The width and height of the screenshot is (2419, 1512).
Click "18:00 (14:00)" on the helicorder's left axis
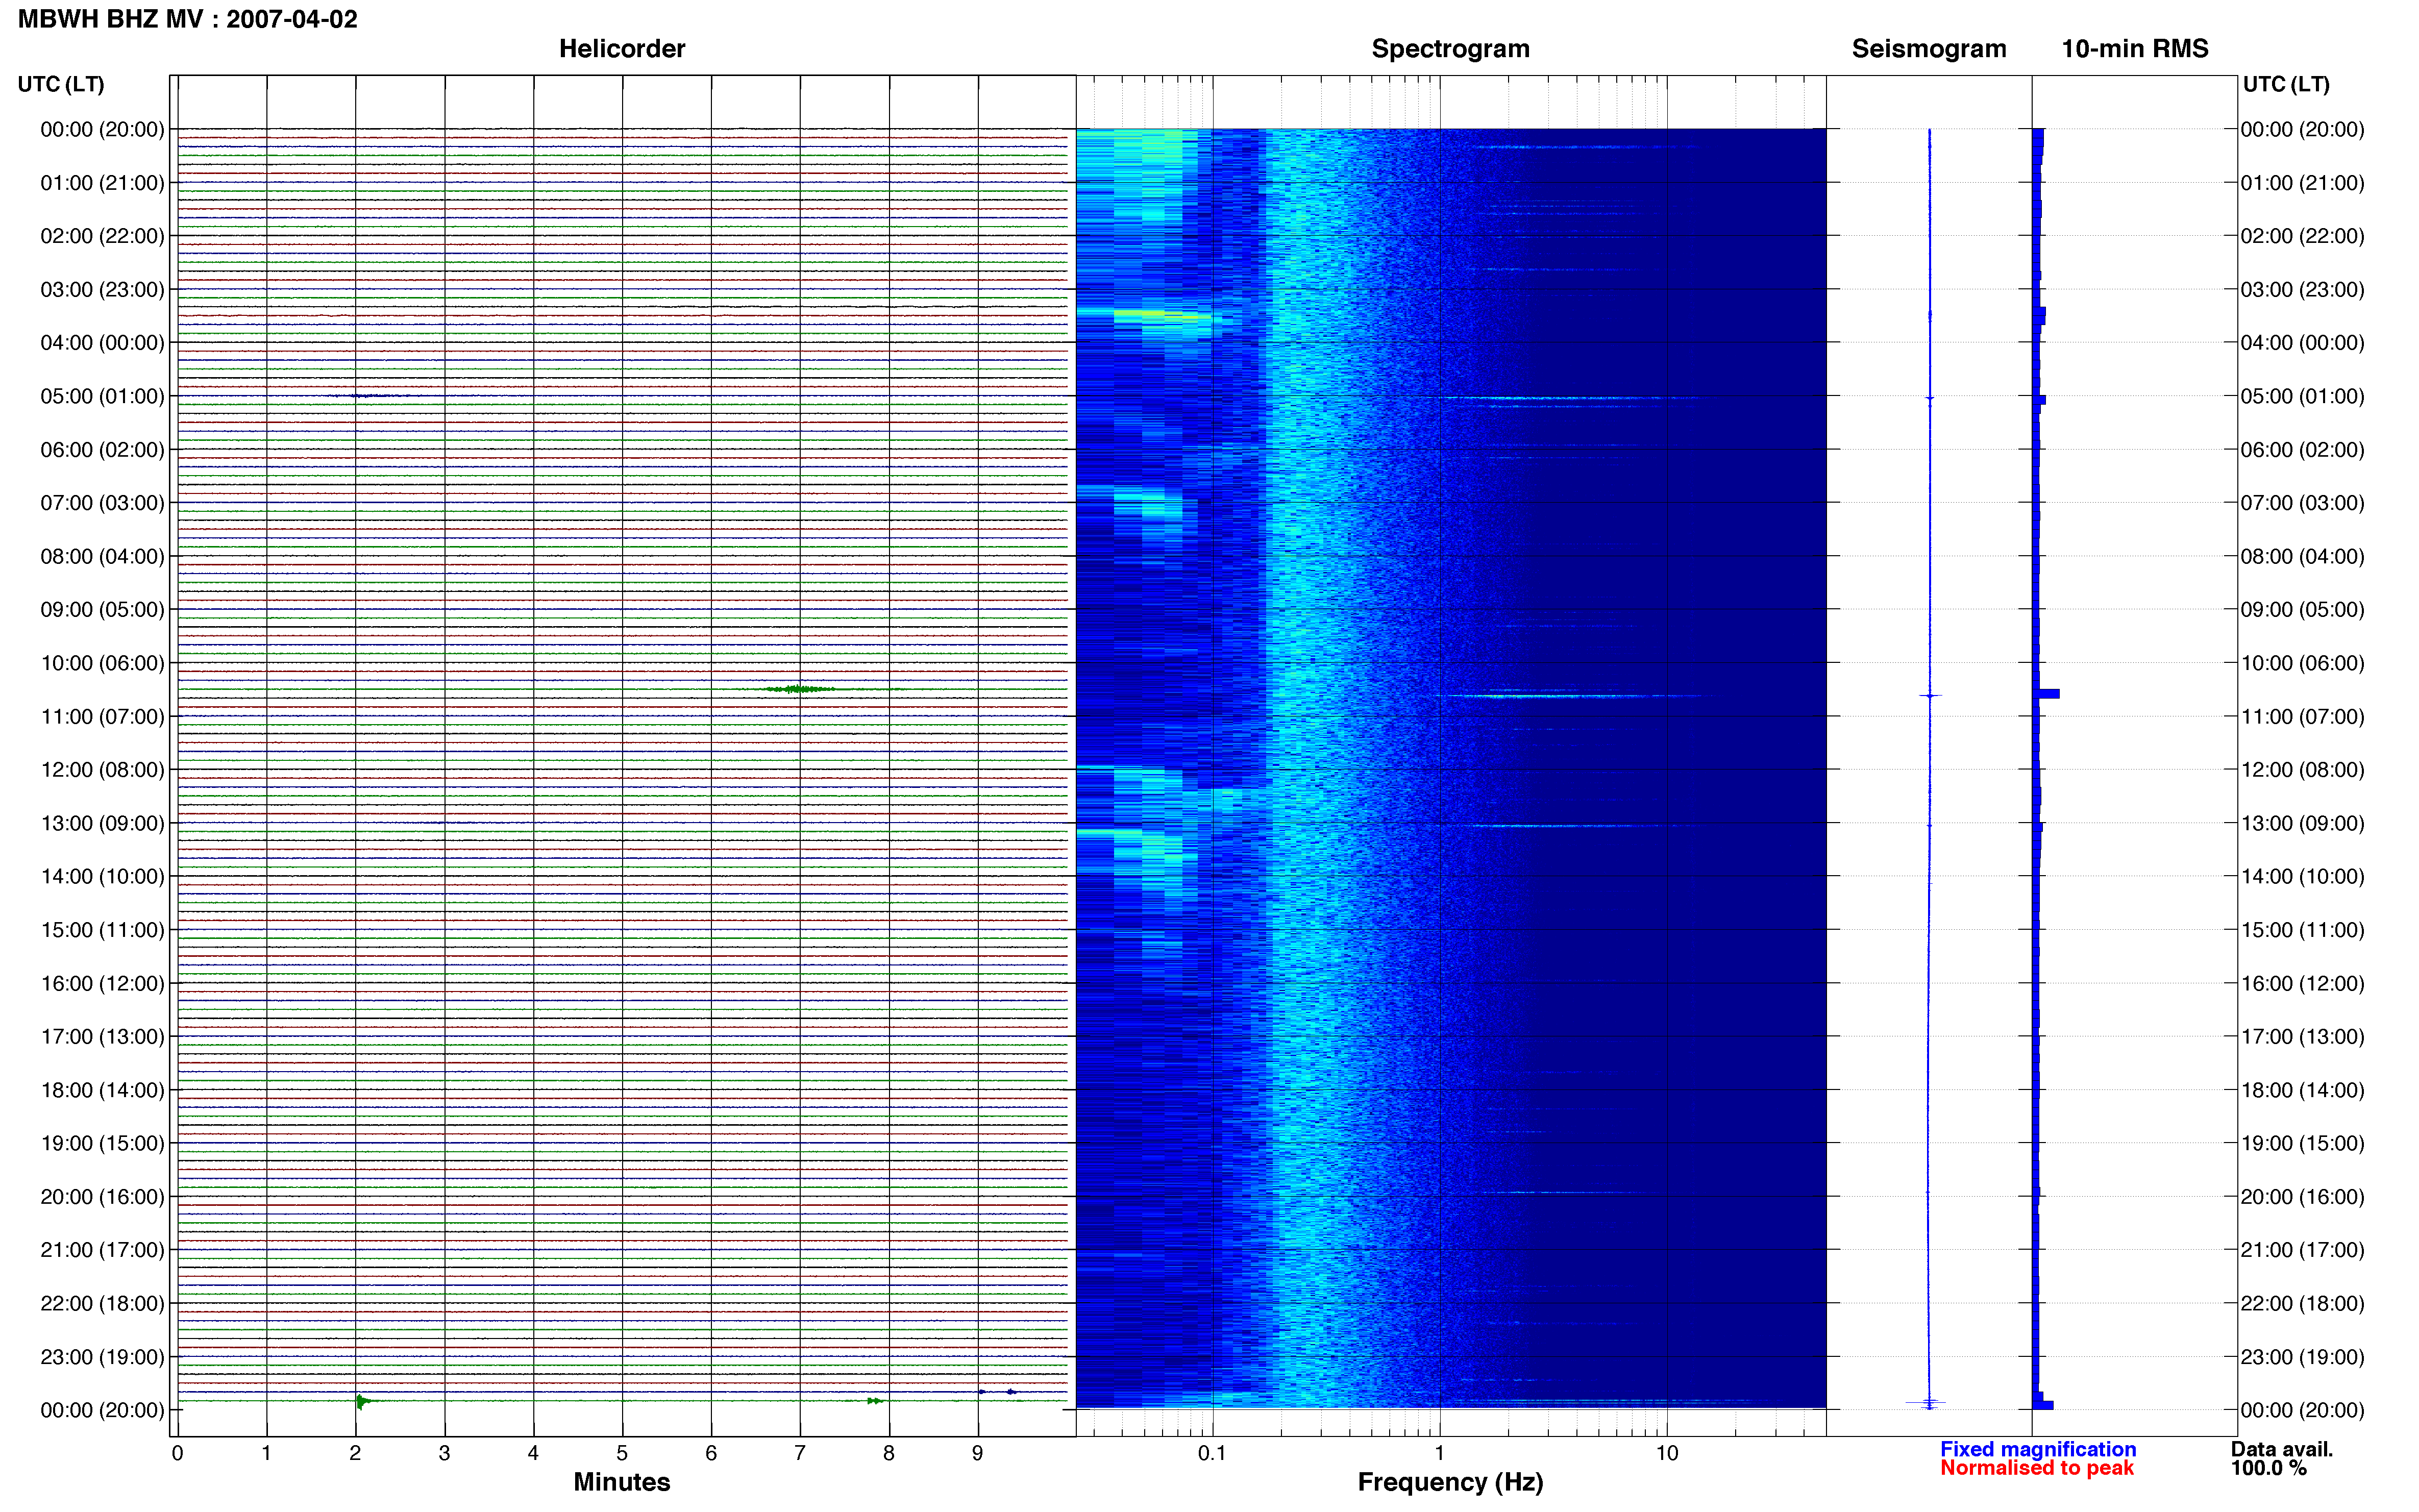pyautogui.click(x=102, y=1090)
